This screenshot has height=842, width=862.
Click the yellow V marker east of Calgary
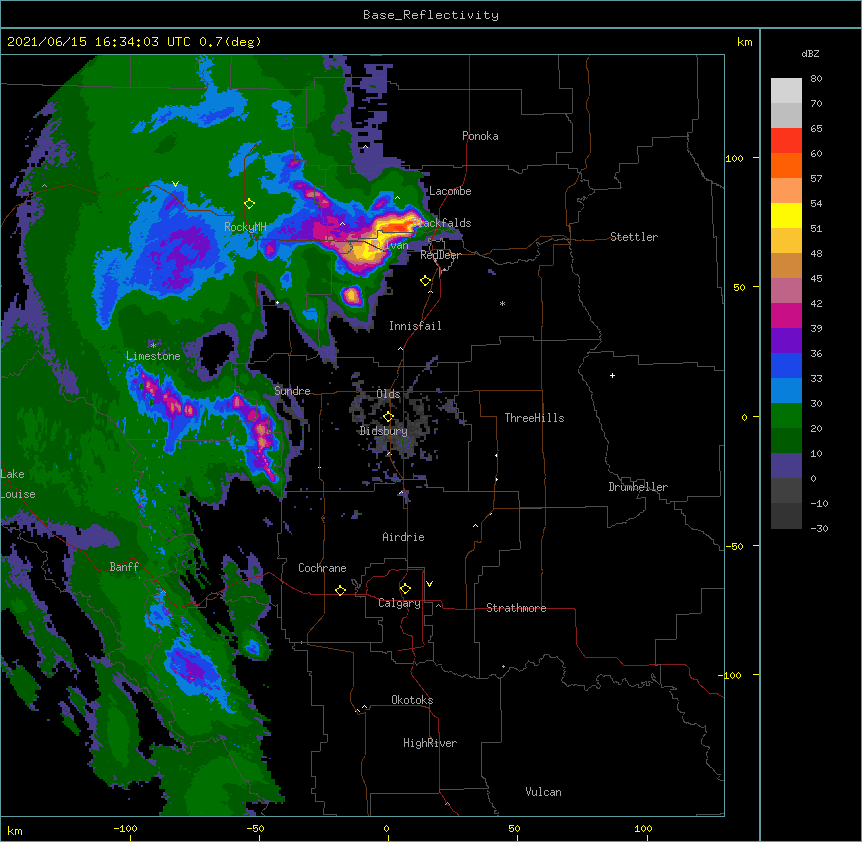click(429, 584)
